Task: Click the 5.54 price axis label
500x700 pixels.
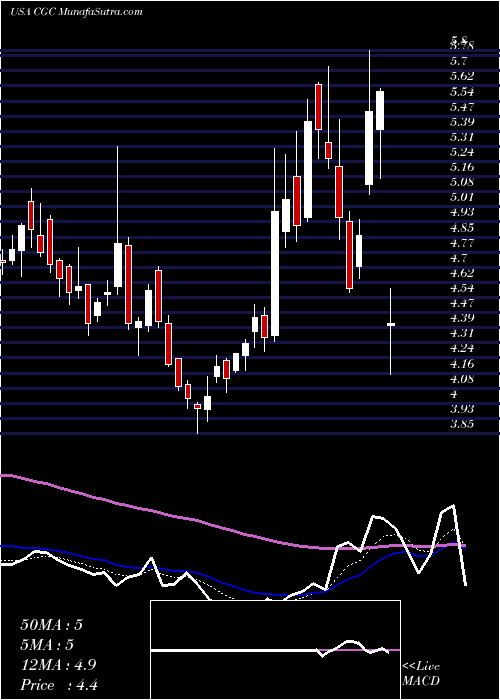Action: coord(462,92)
